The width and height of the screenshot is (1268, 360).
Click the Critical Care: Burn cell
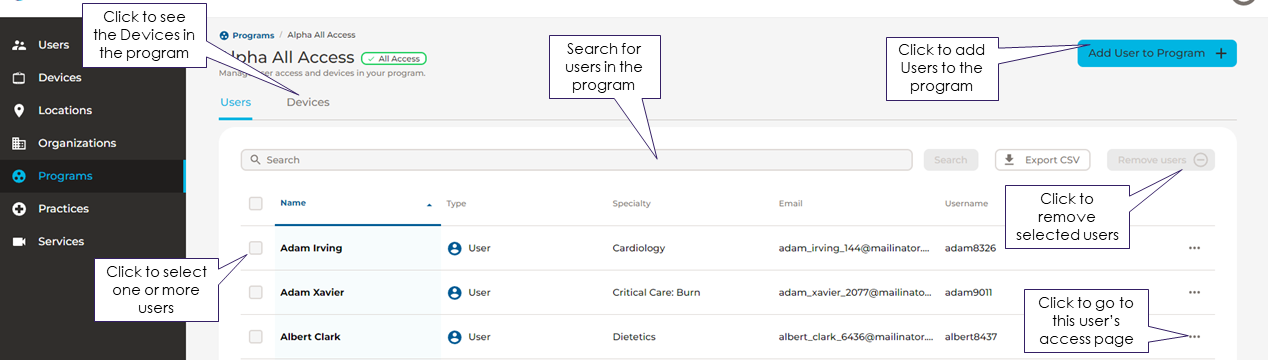click(656, 293)
